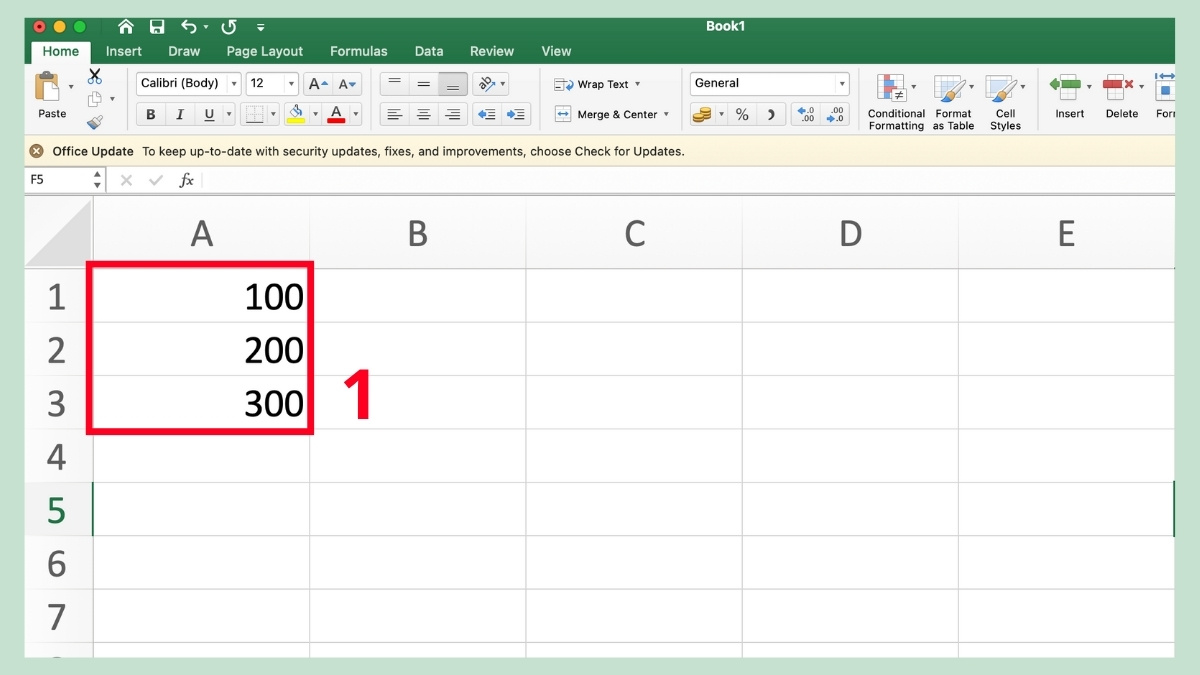Open the Data ribbon tab
Screen dimensions: 1200x675
[428, 51]
